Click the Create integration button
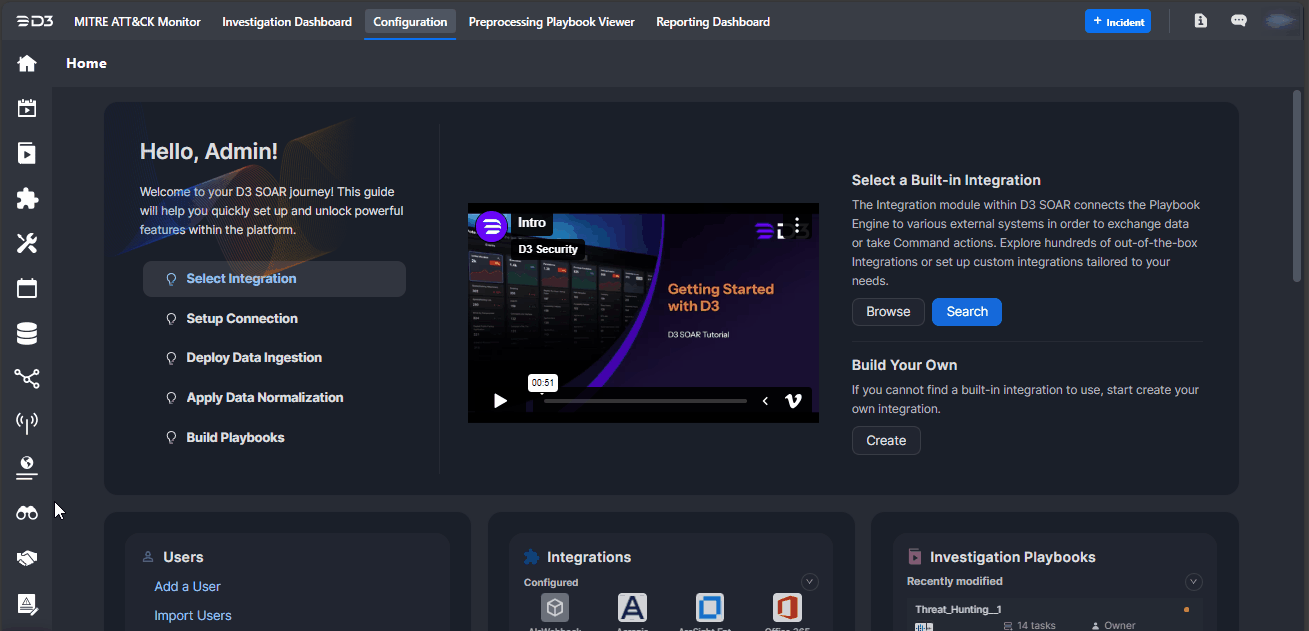1309x631 pixels. 886,441
